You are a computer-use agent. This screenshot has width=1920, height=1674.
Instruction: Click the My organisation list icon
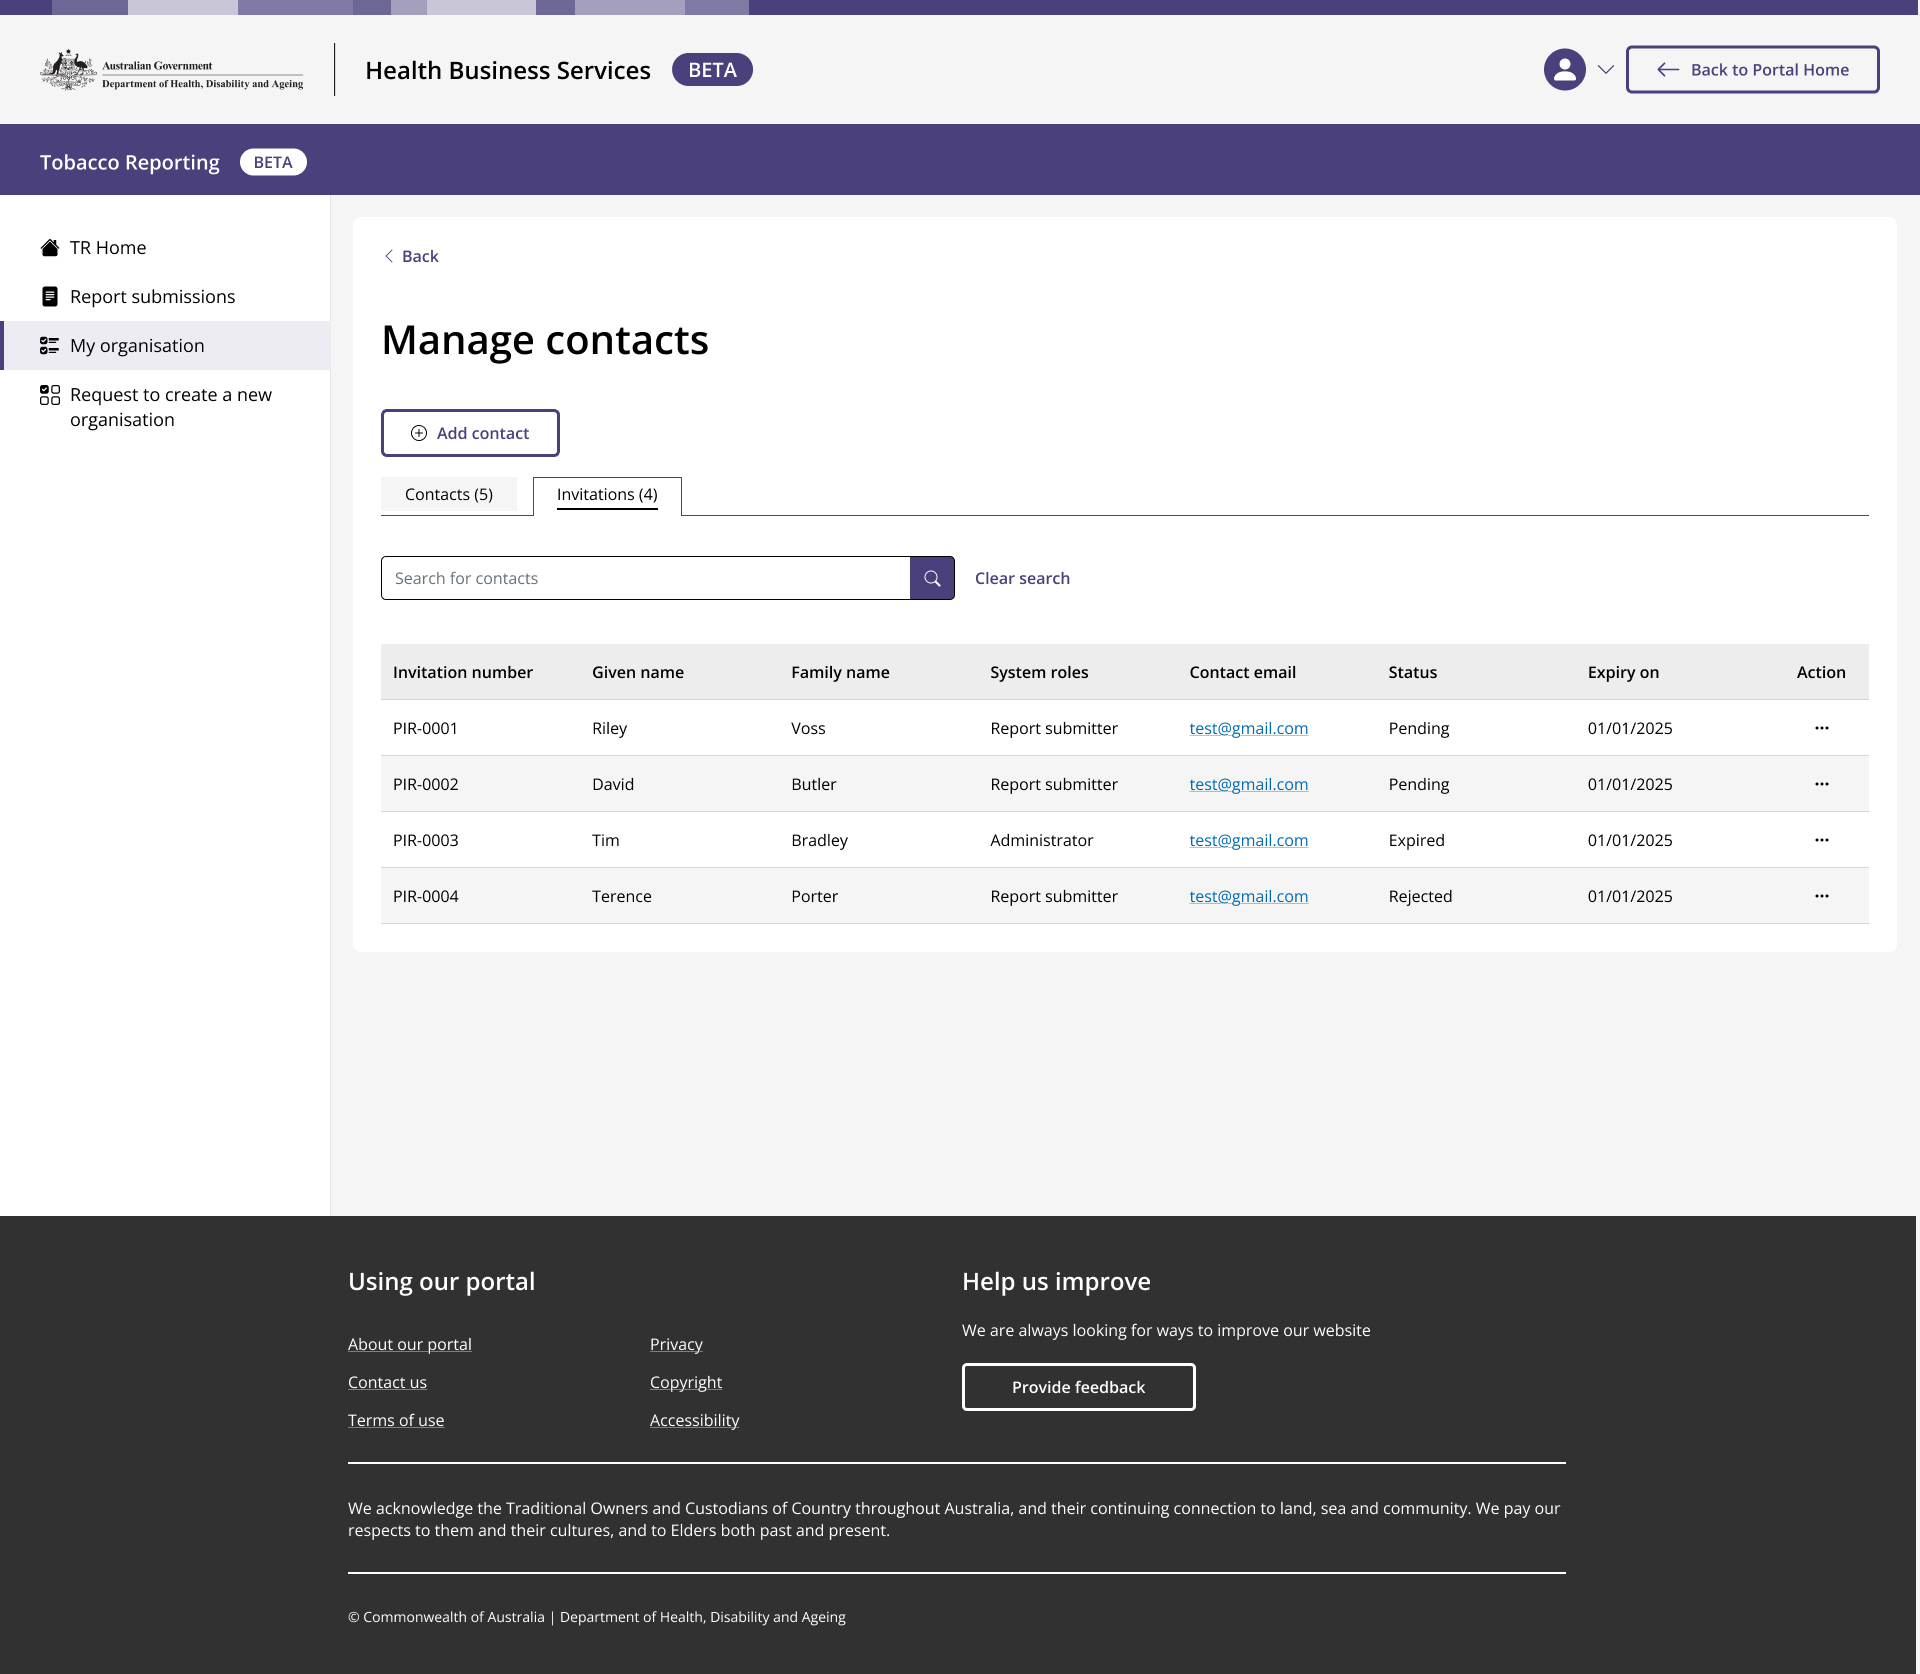click(50, 345)
